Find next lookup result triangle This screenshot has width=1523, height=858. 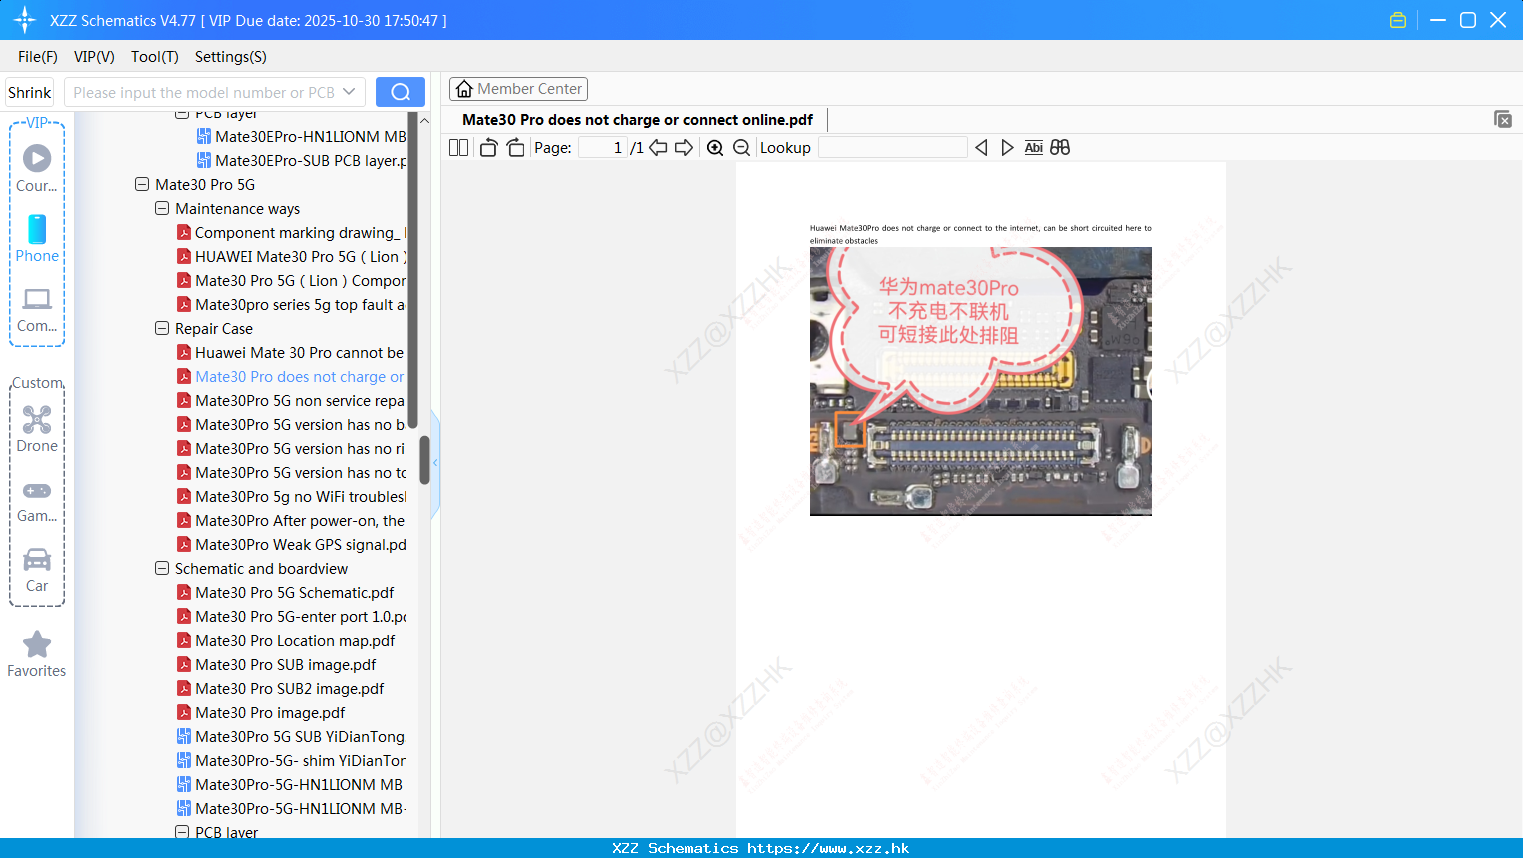pyautogui.click(x=1007, y=148)
